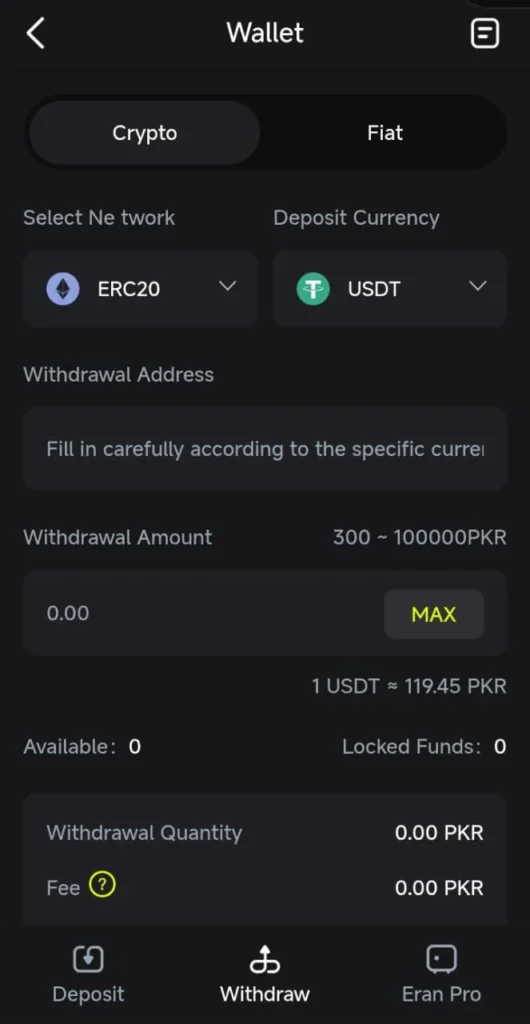Image resolution: width=530 pixels, height=1024 pixels.
Task: Open the transaction records icon
Action: click(x=485, y=33)
